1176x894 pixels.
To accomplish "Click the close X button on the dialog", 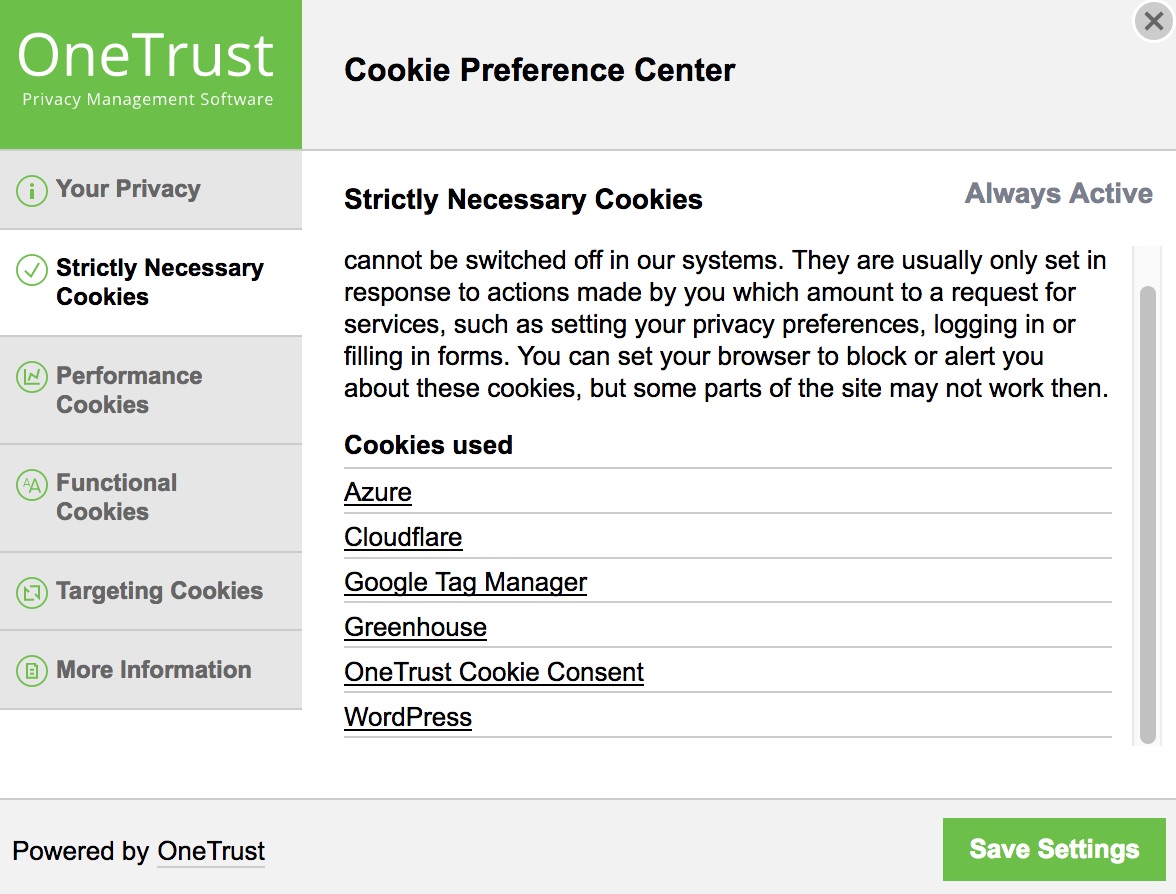I will coord(1152,21).
